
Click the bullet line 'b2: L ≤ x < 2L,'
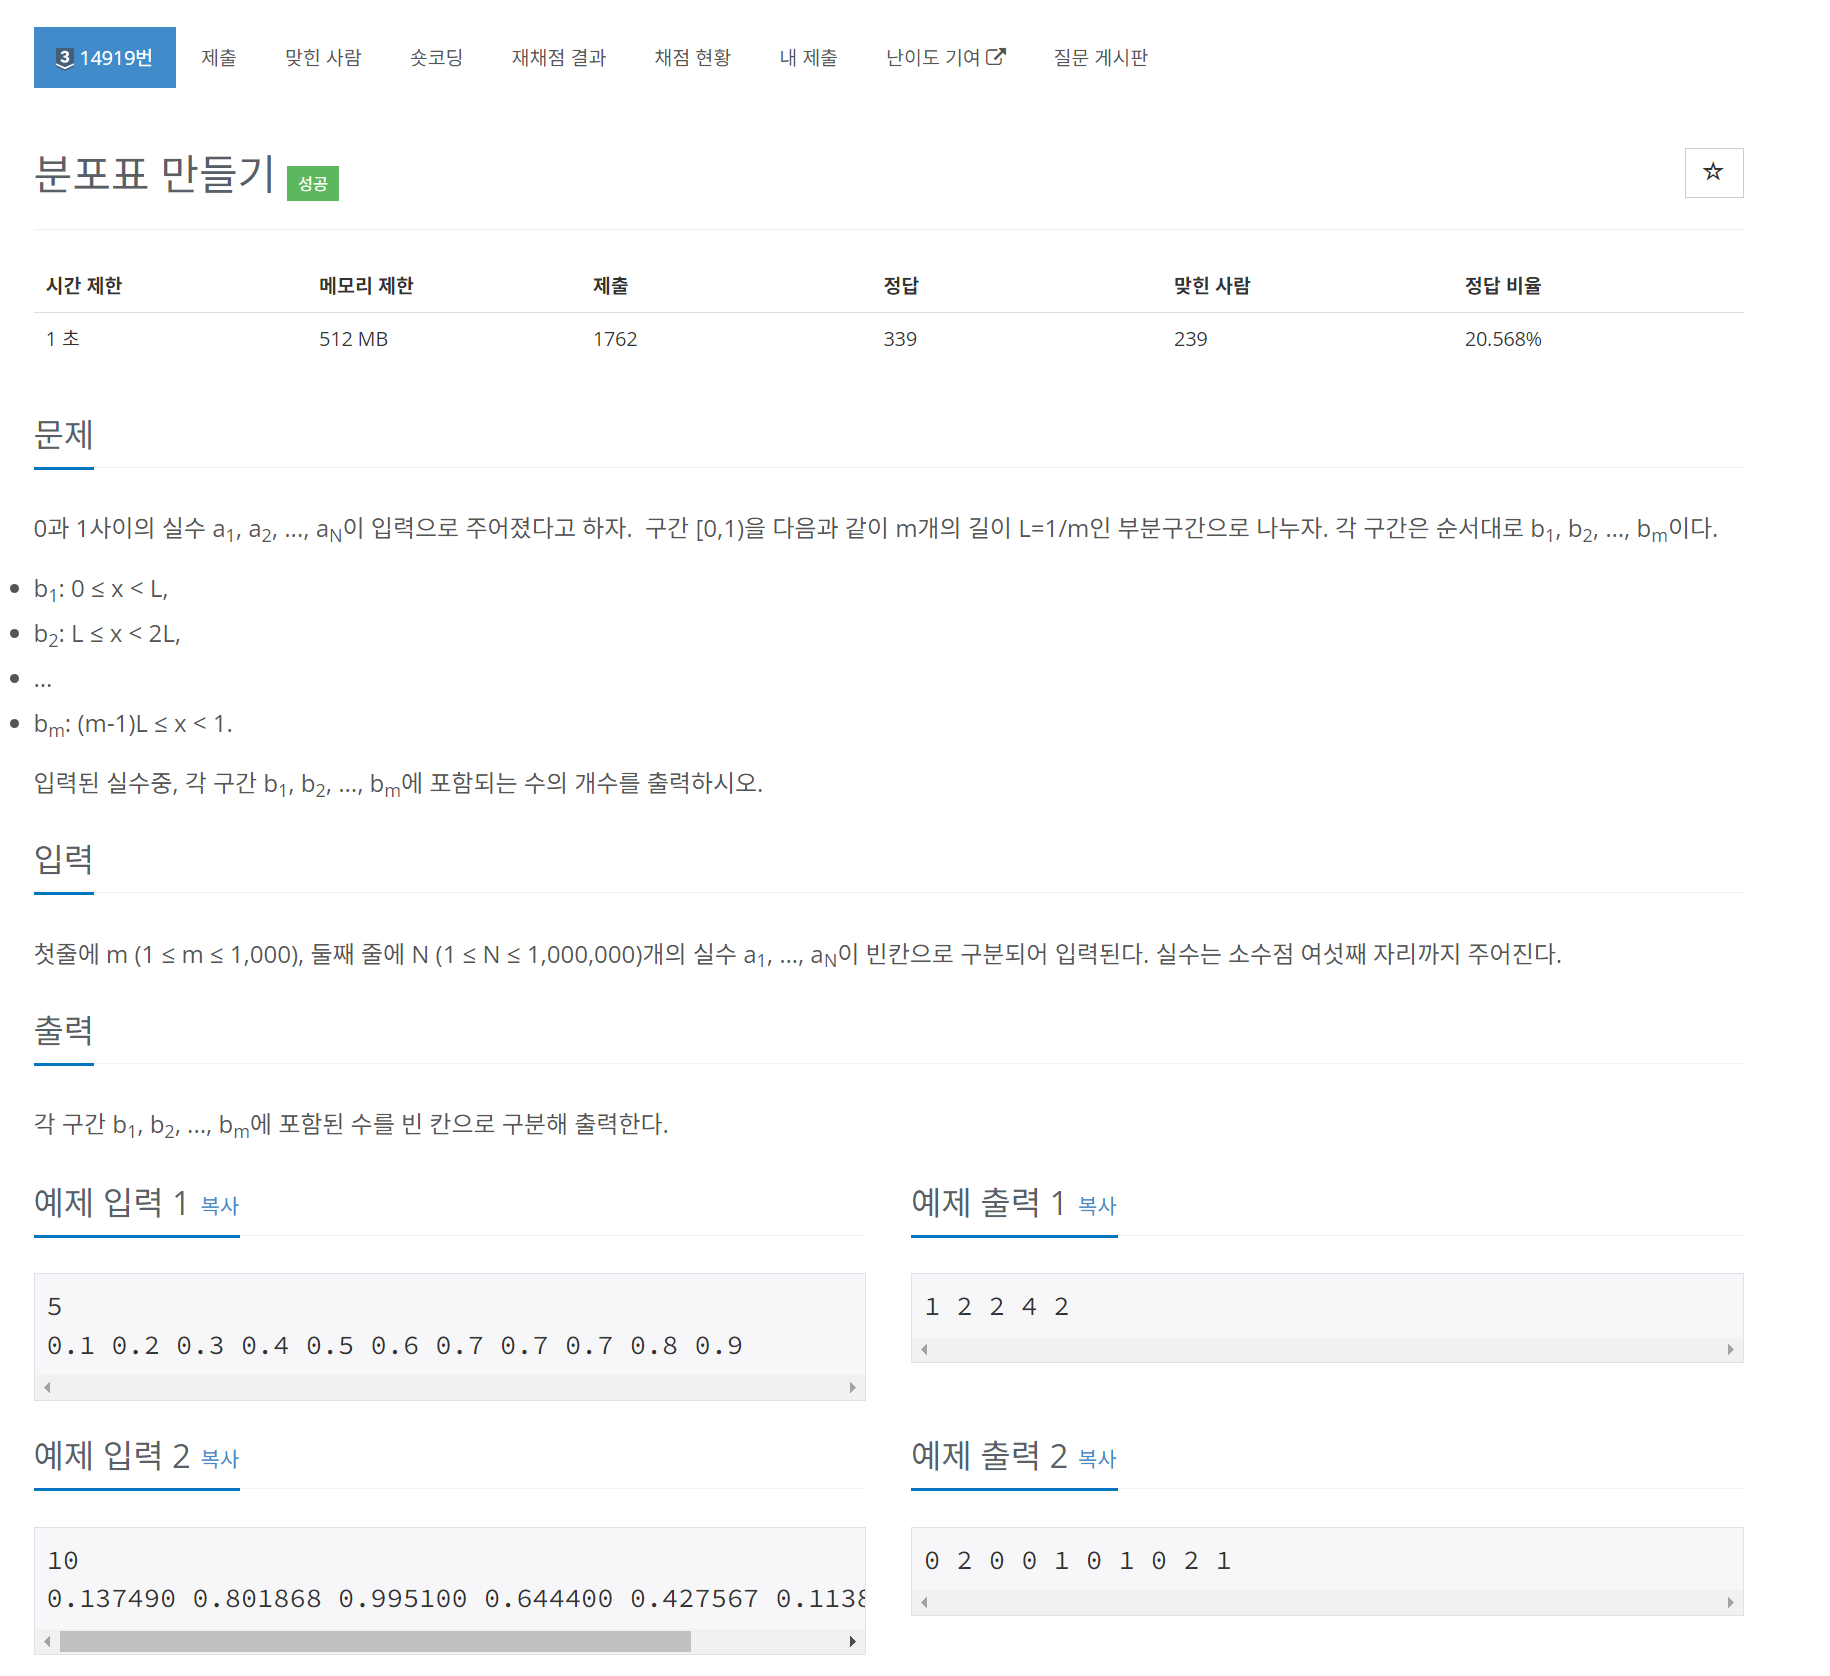coord(107,635)
